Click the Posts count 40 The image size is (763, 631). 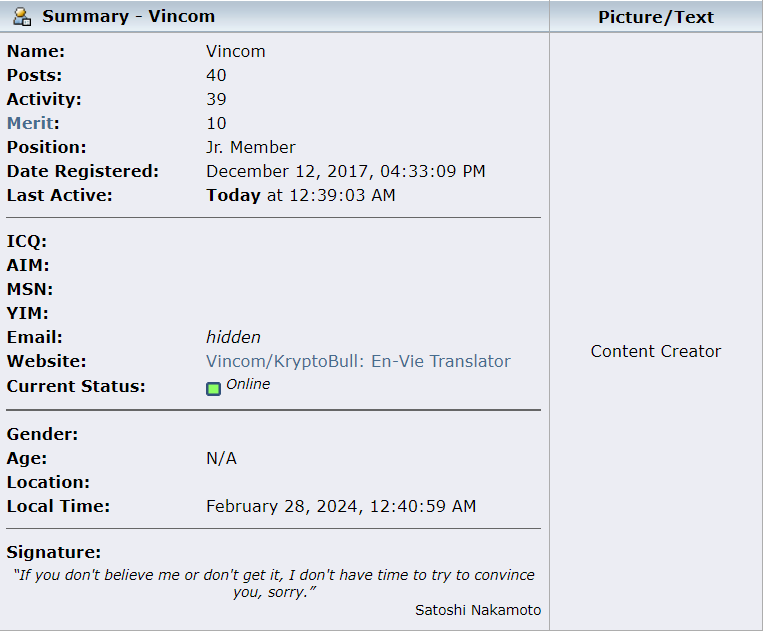(217, 75)
